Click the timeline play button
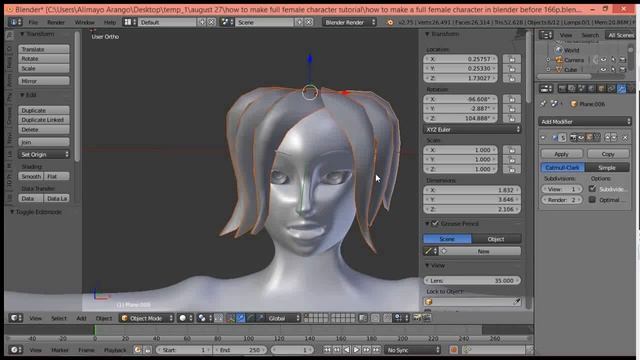This screenshot has width=640, height=360. click(356, 350)
